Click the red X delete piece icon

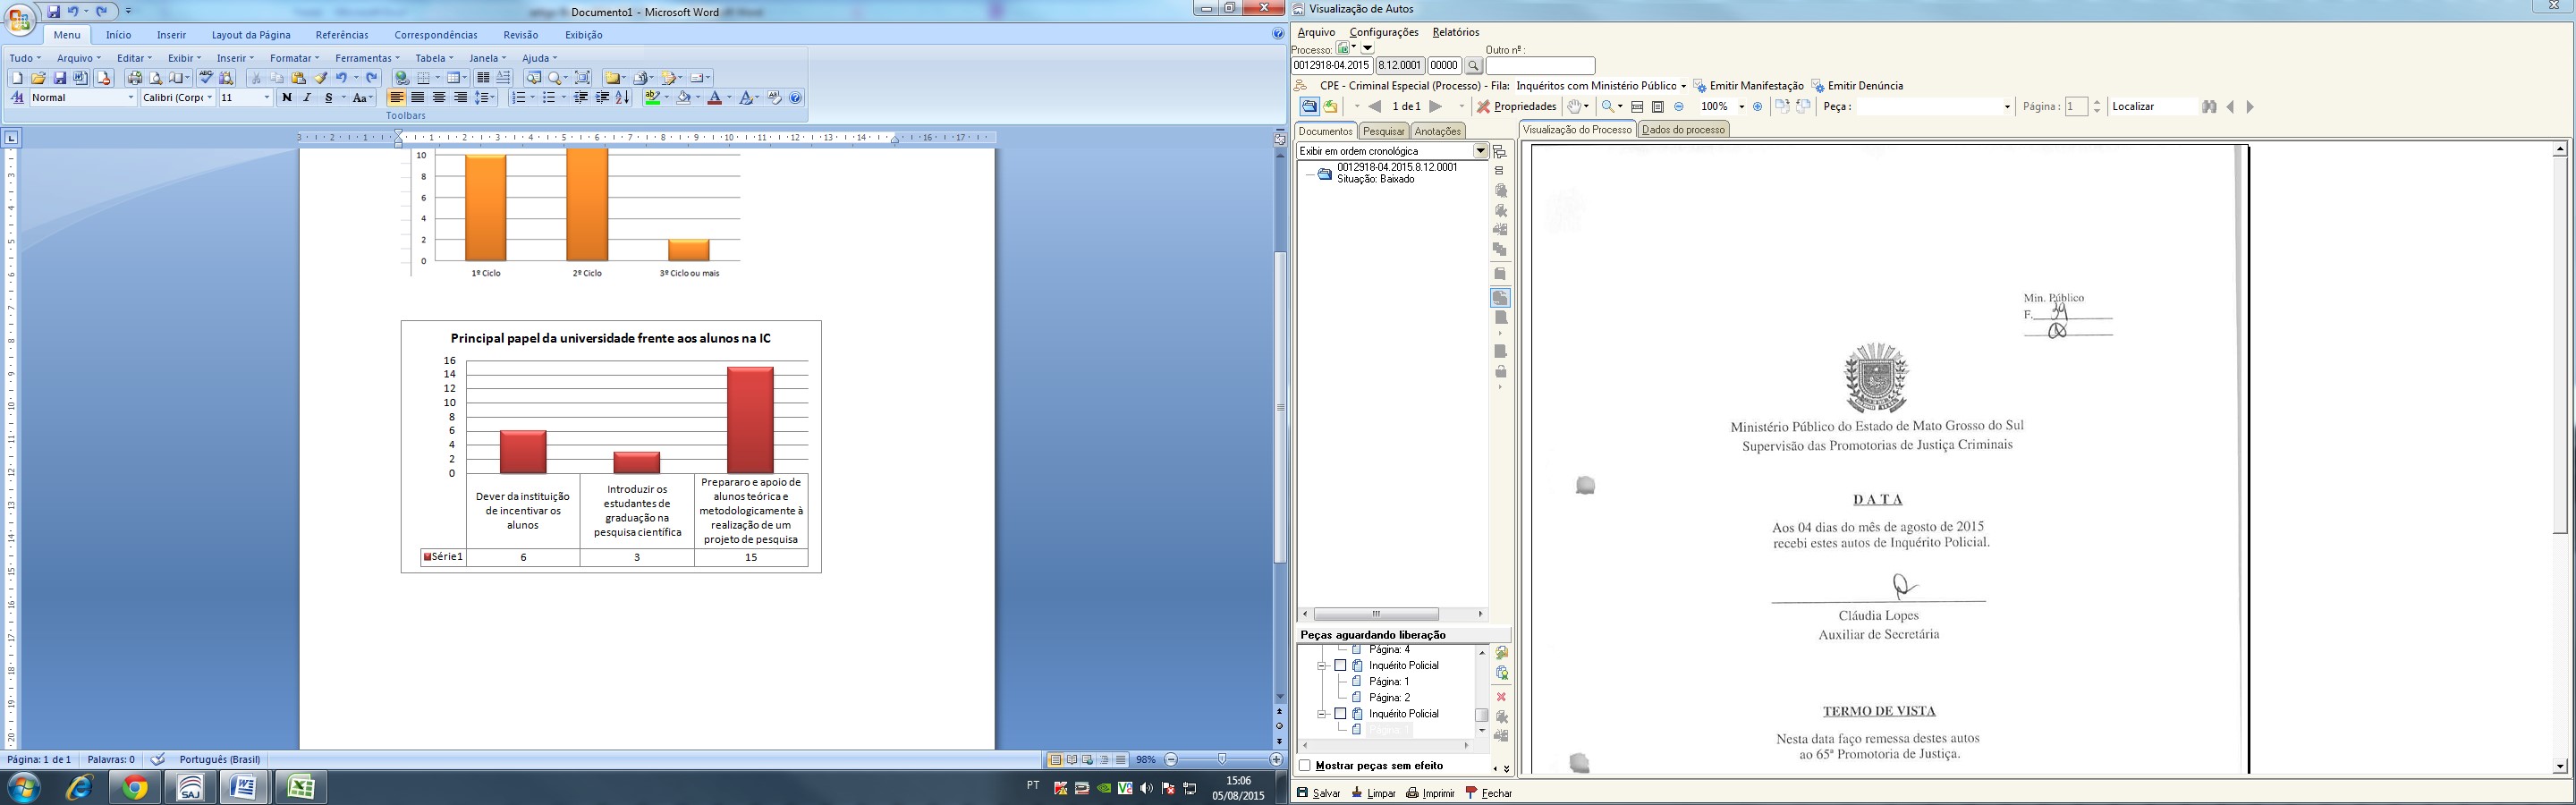tap(1501, 697)
